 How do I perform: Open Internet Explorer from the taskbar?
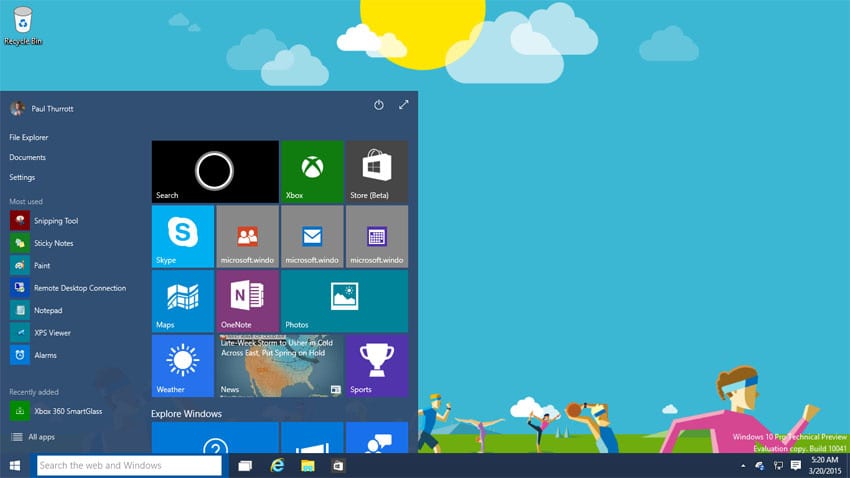pyautogui.click(x=277, y=466)
